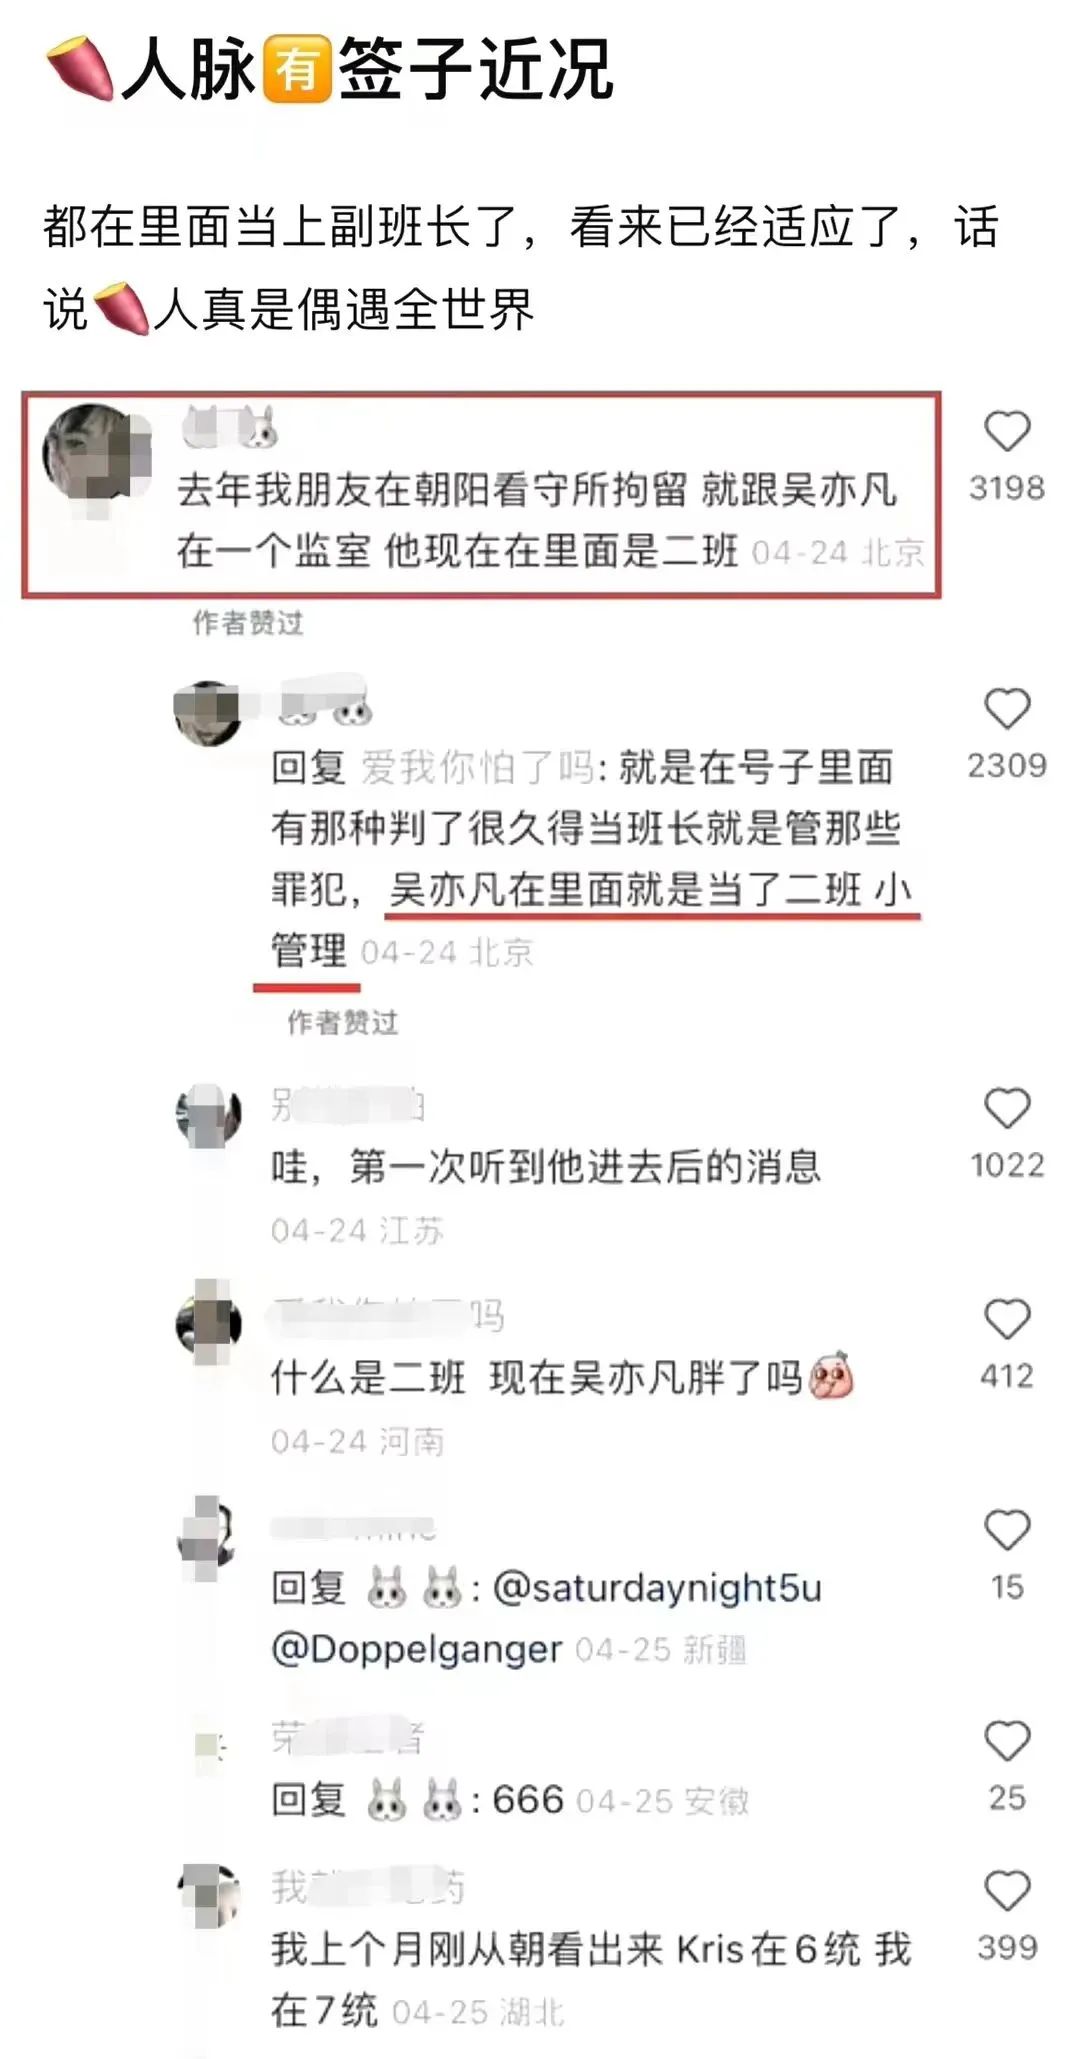Like the comment with 3198 likes
Viewport: 1080px width, 2059px height.
(x=1007, y=431)
